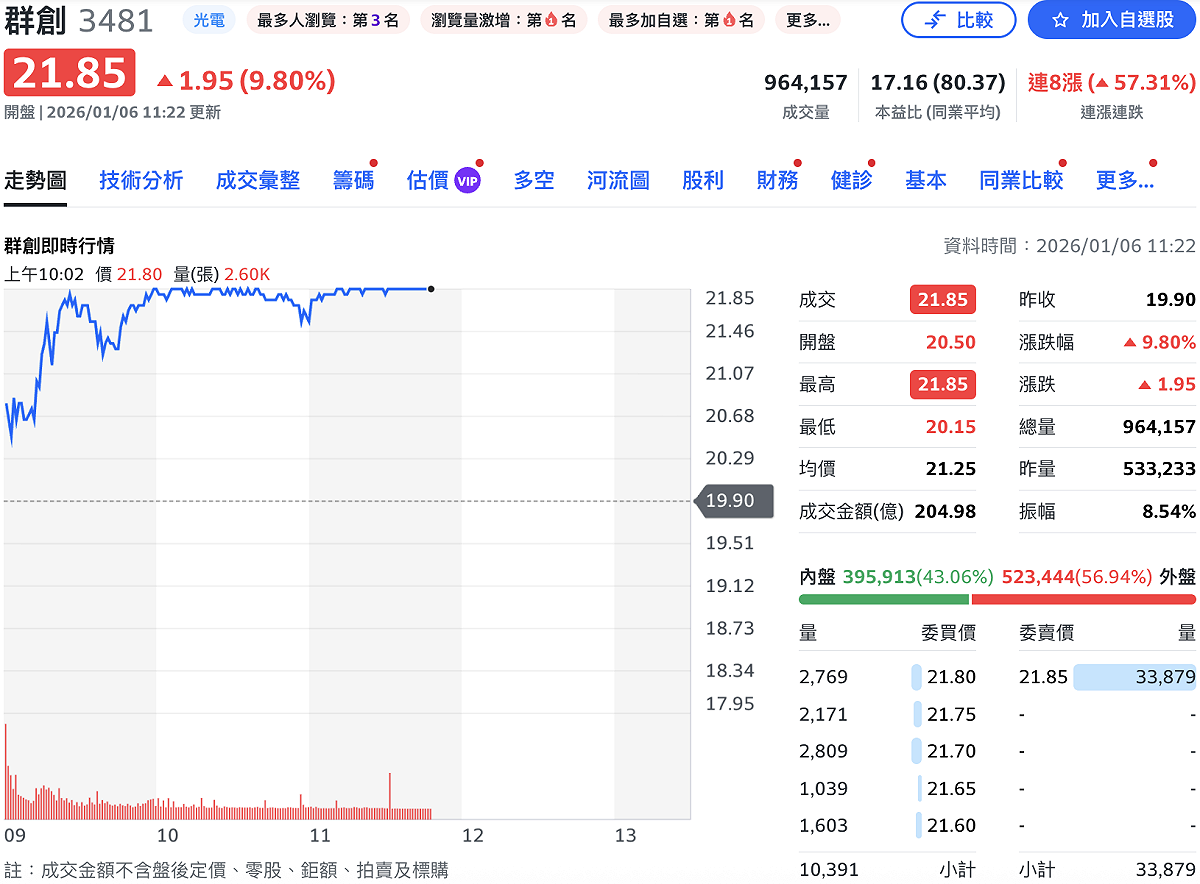Viewport: 1200px width, 884px height.
Task: Click the green-red 內盤/外盤 ratio bar
Action: click(x=997, y=599)
